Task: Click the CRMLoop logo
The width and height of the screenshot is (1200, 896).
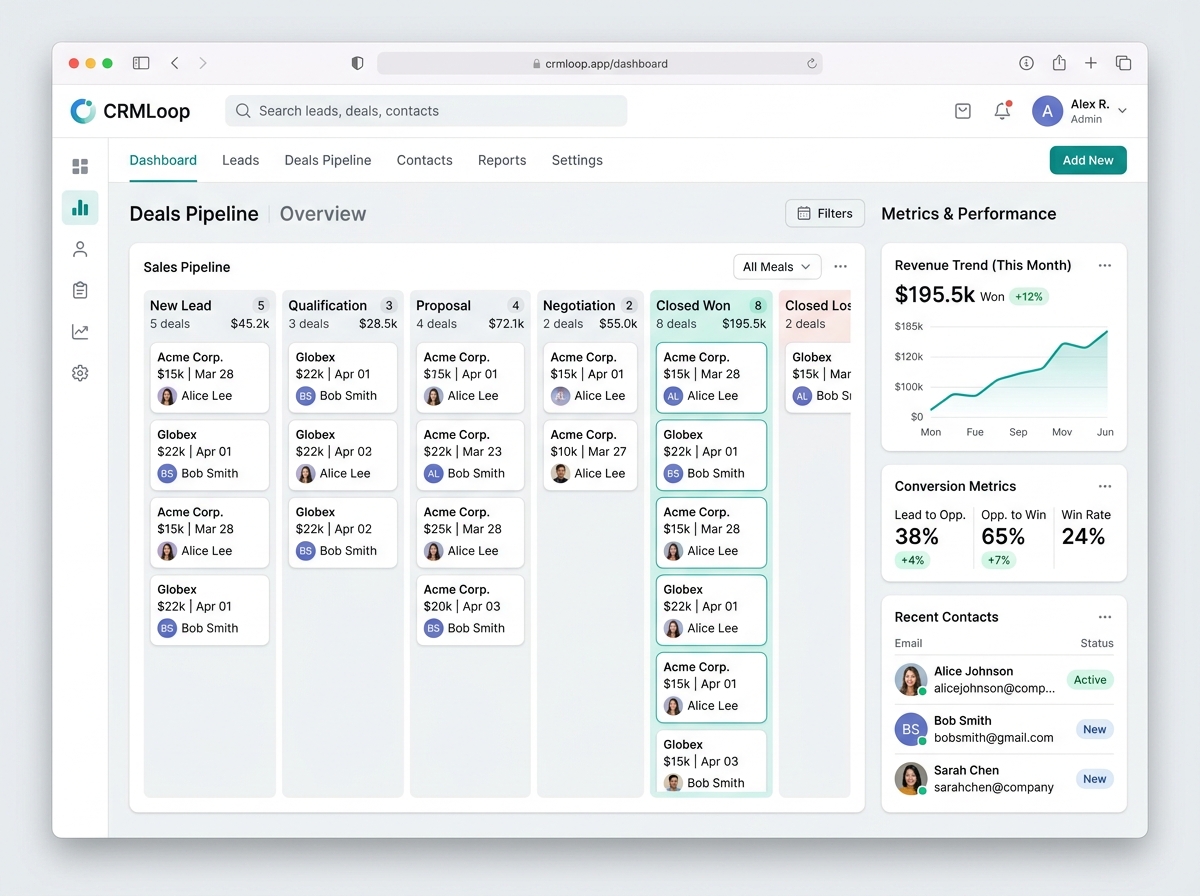Action: (x=130, y=111)
